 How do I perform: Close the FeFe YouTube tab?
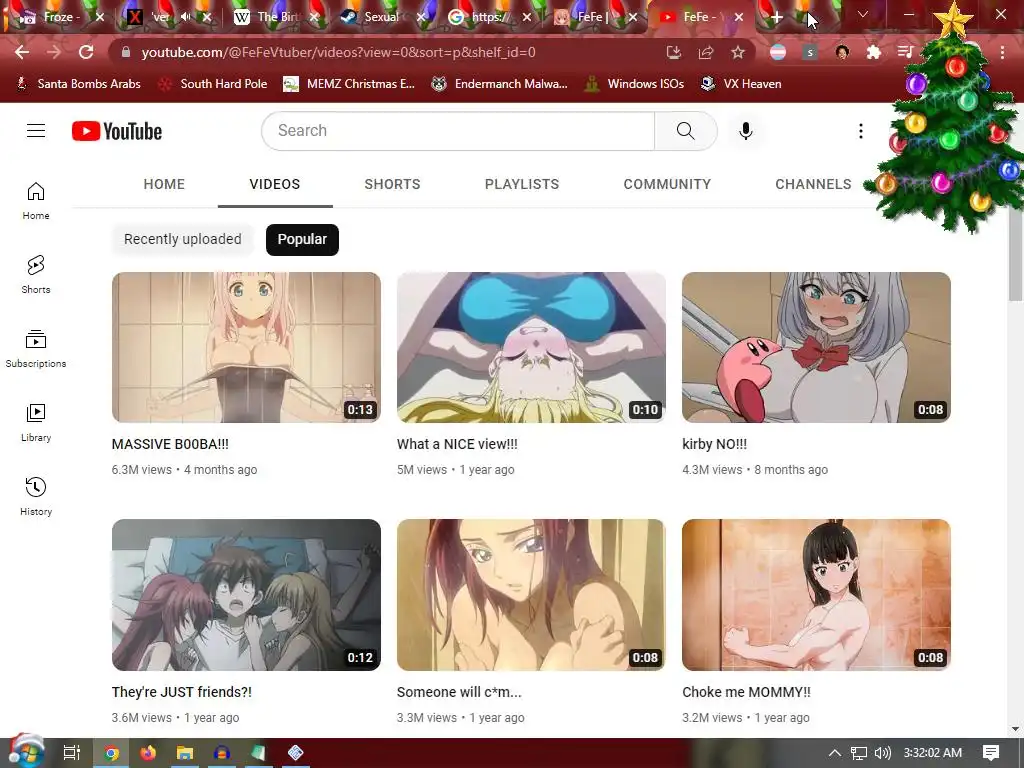(739, 17)
